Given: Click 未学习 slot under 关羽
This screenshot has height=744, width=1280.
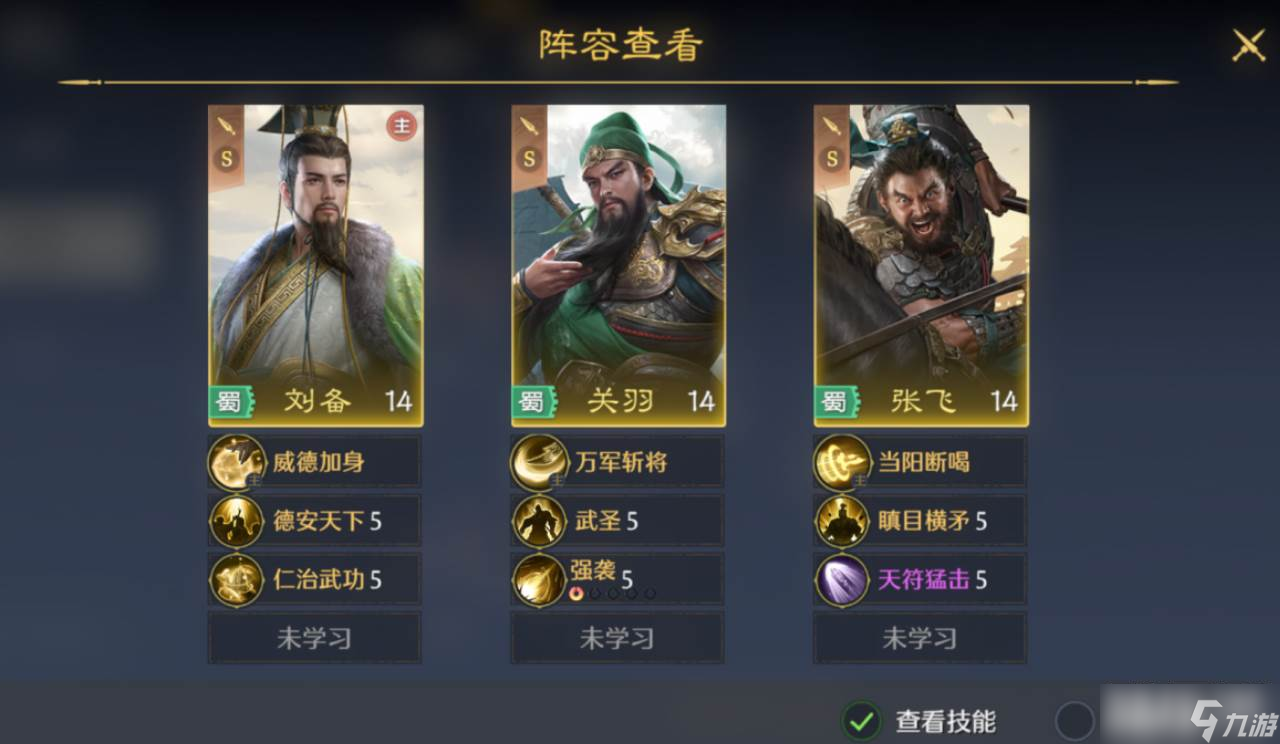Looking at the screenshot, I should click(617, 638).
